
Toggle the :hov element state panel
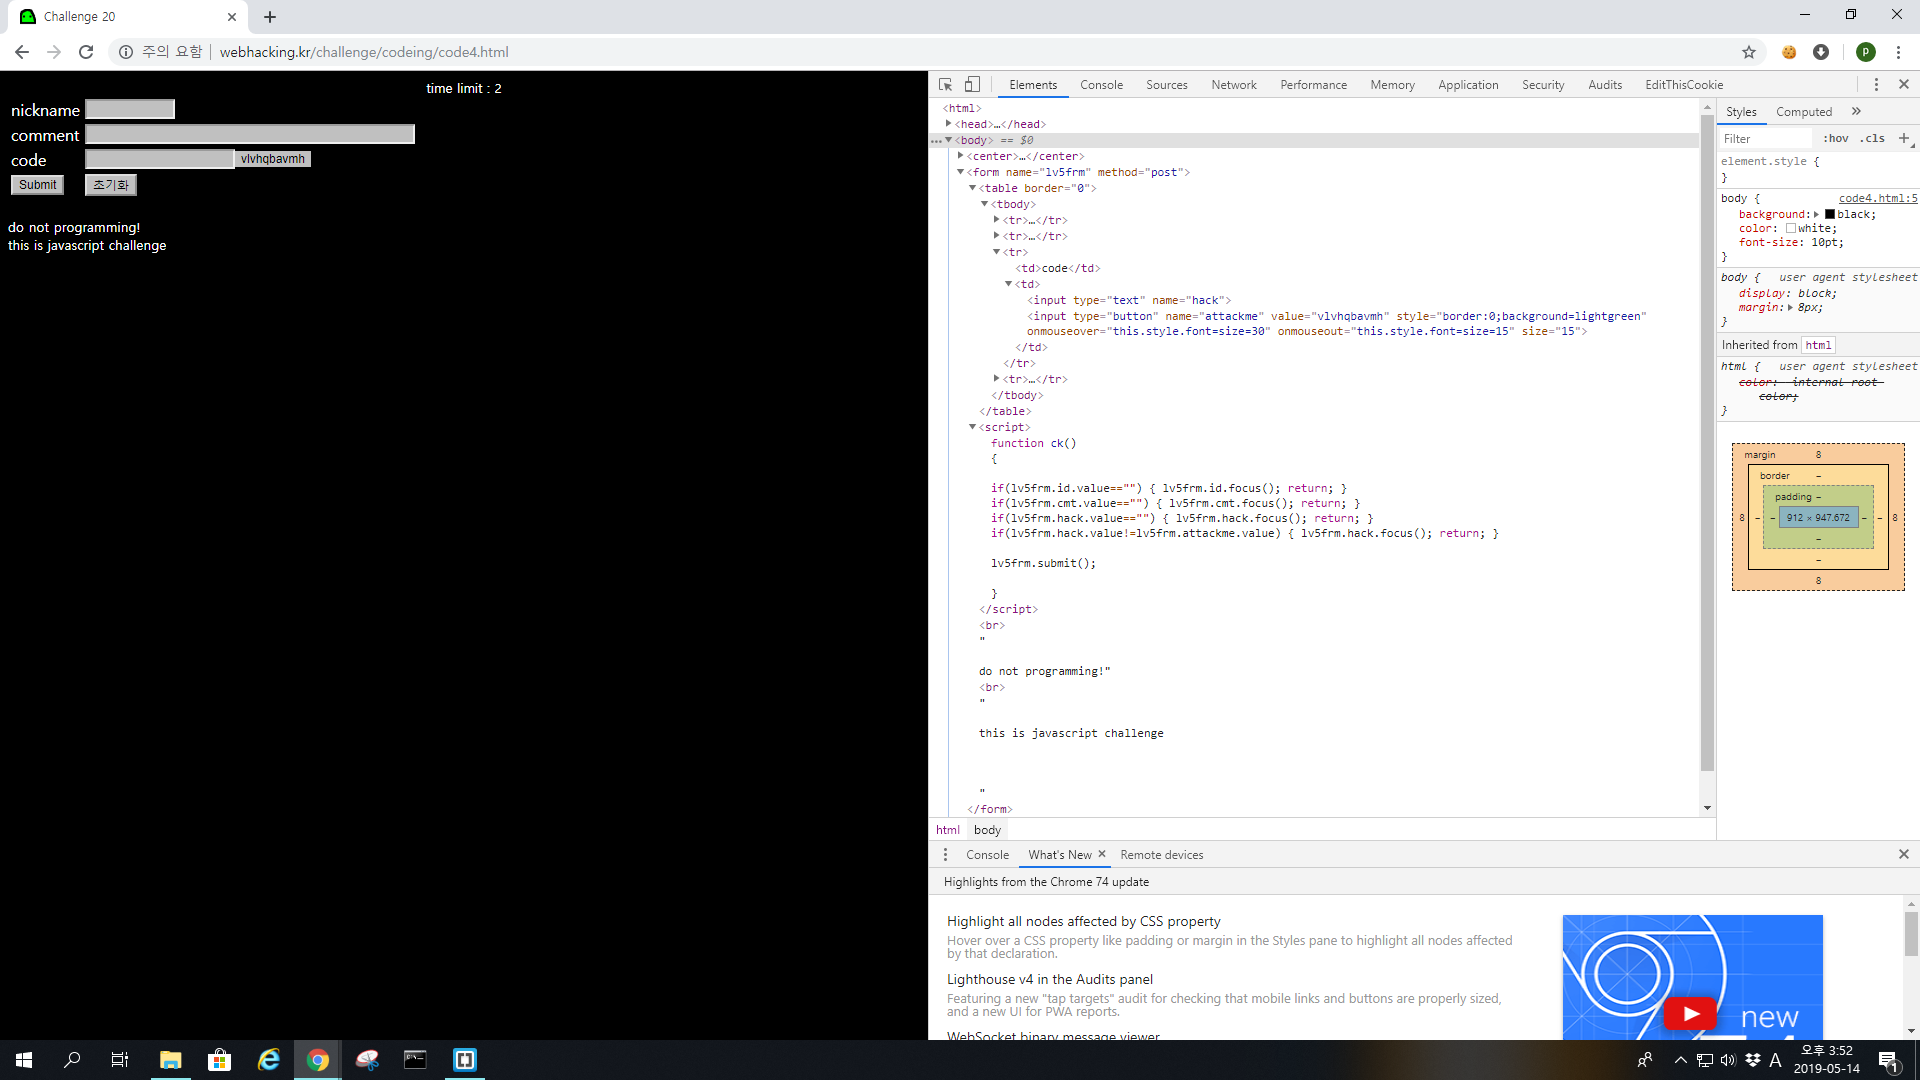pos(1836,139)
